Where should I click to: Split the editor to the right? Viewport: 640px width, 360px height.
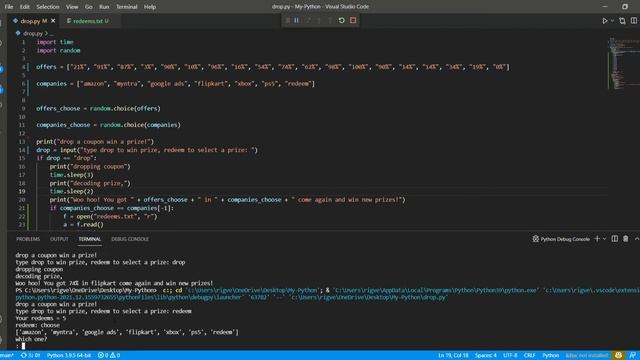click(x=633, y=21)
